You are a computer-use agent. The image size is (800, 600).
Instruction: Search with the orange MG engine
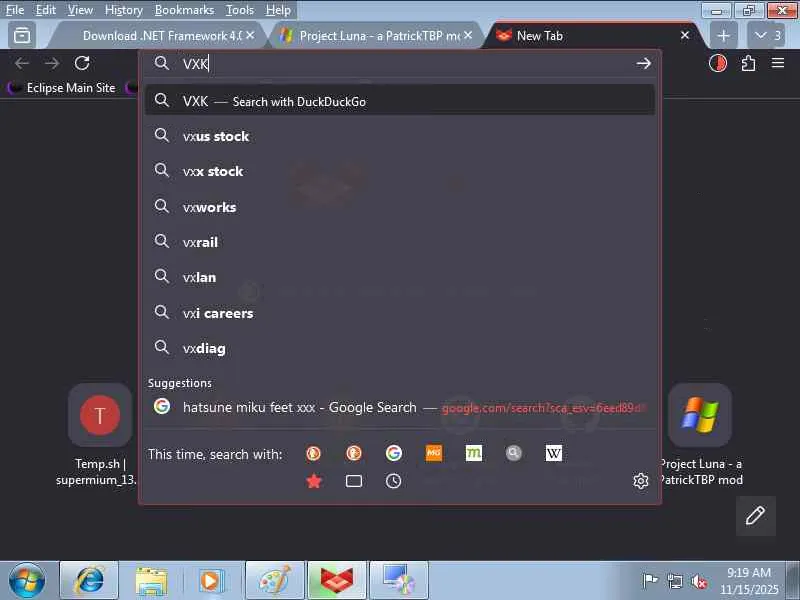click(x=434, y=453)
